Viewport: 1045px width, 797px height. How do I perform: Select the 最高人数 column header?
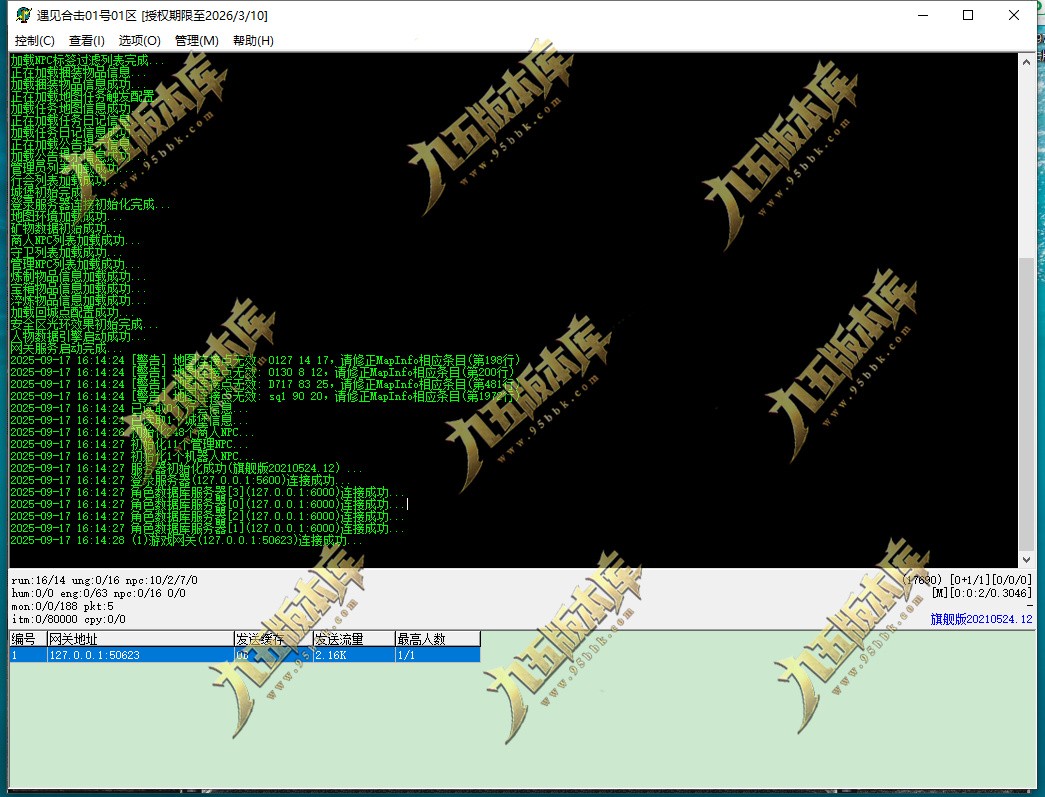437,639
